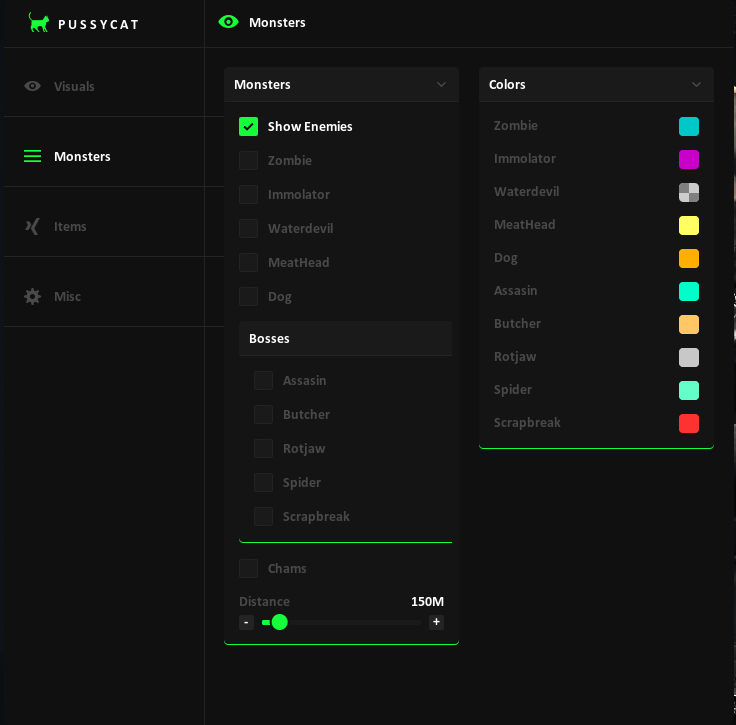Open the Visuals tab in sidebar

tap(74, 86)
